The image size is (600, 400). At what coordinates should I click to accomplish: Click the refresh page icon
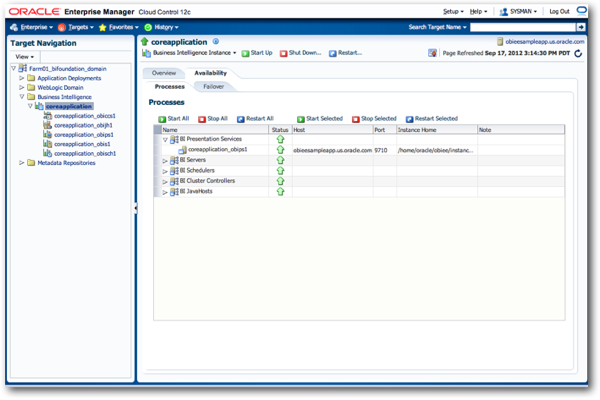(578, 53)
